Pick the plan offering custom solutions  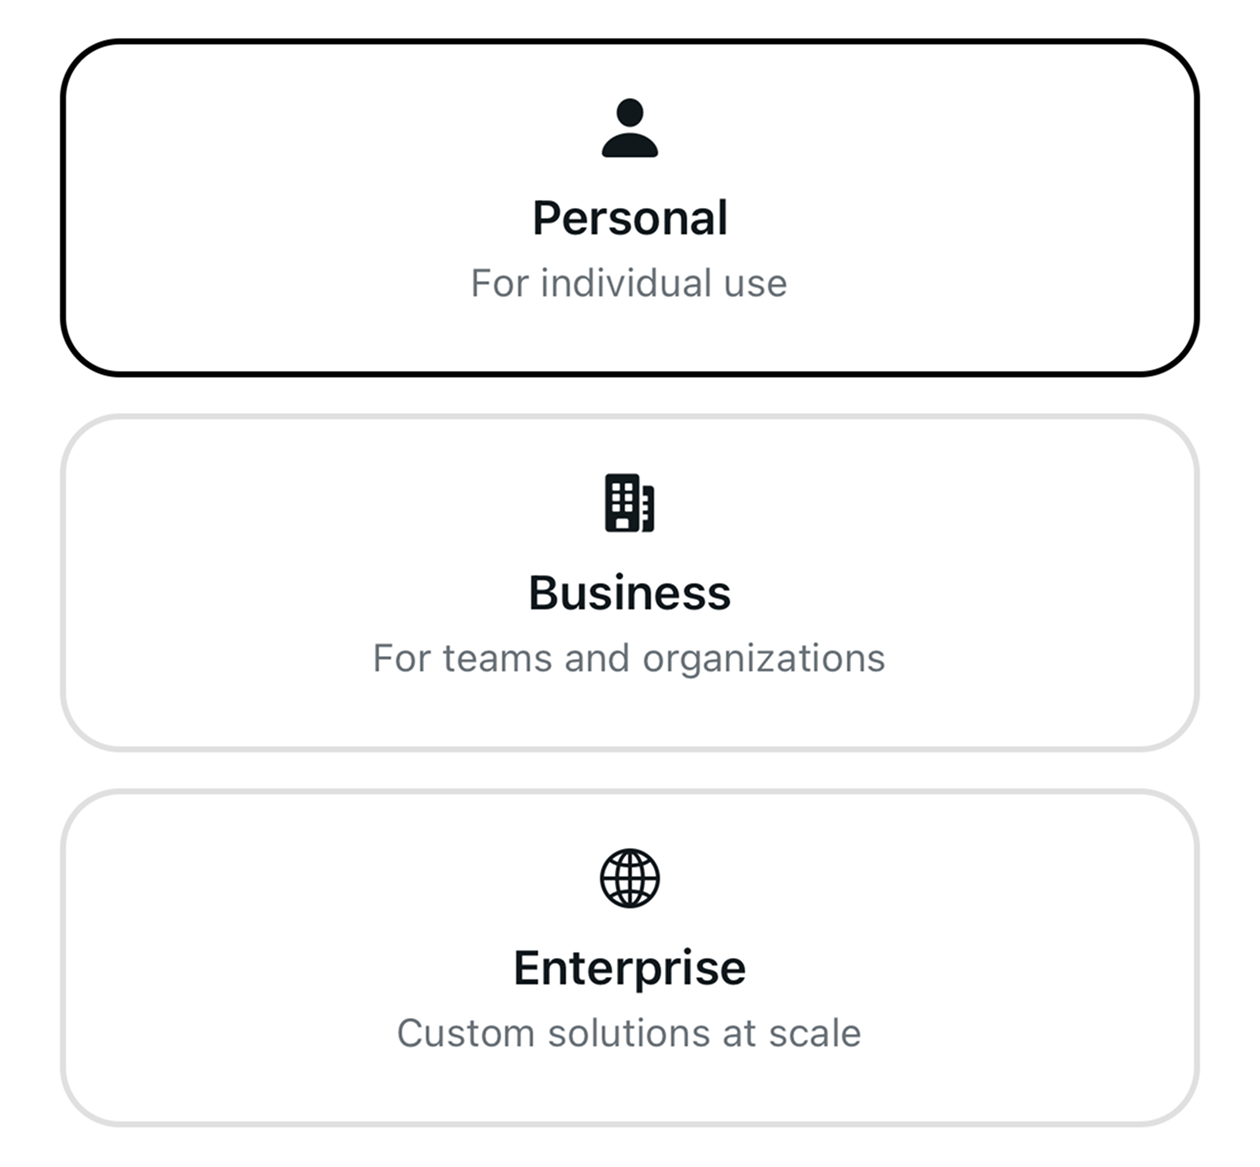pos(630,958)
